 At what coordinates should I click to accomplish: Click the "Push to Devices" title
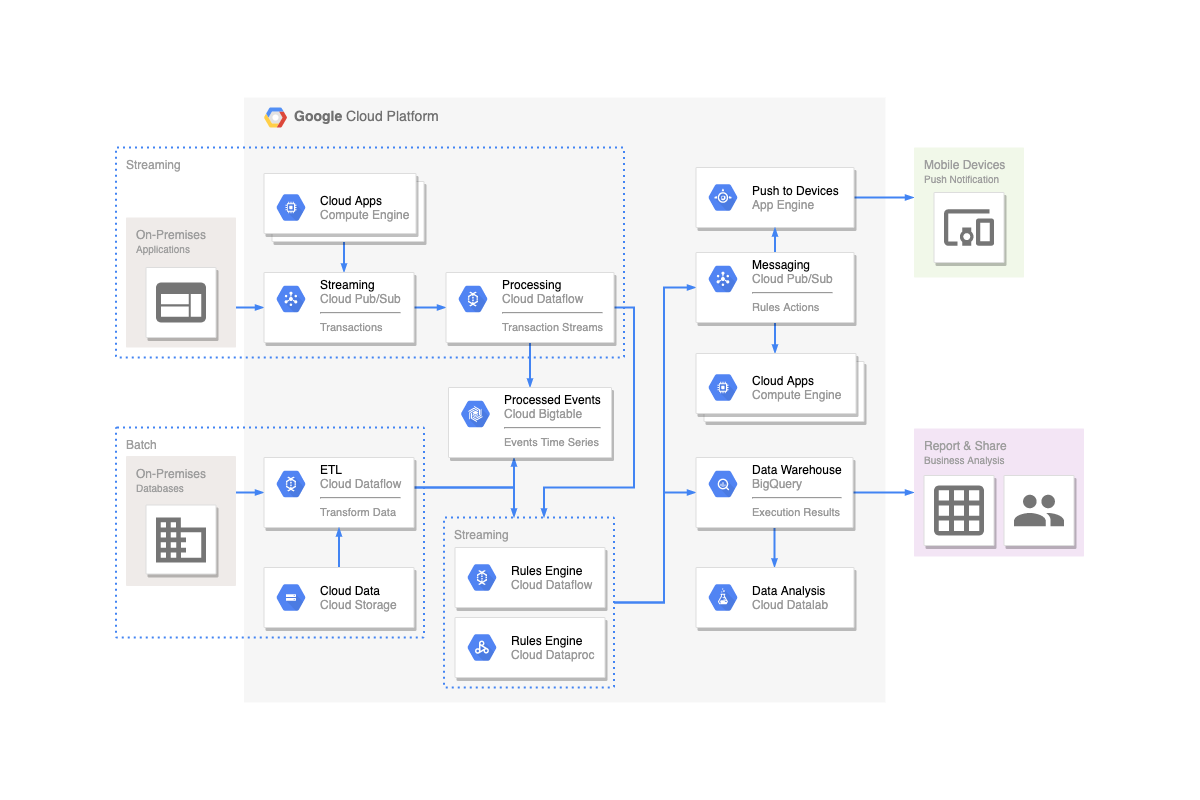point(795,191)
